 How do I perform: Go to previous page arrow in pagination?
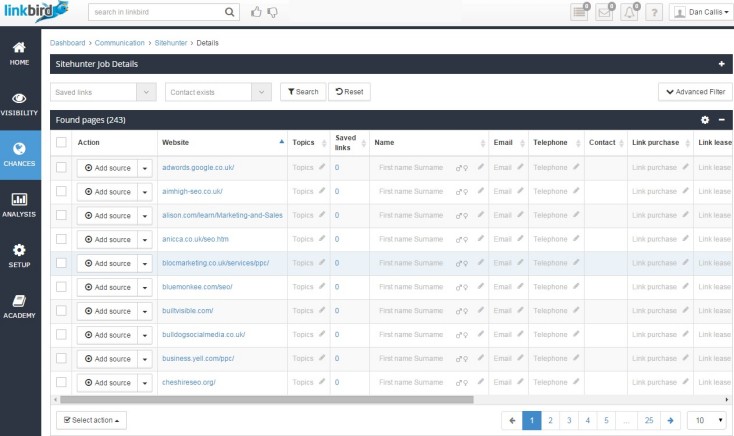pos(512,420)
